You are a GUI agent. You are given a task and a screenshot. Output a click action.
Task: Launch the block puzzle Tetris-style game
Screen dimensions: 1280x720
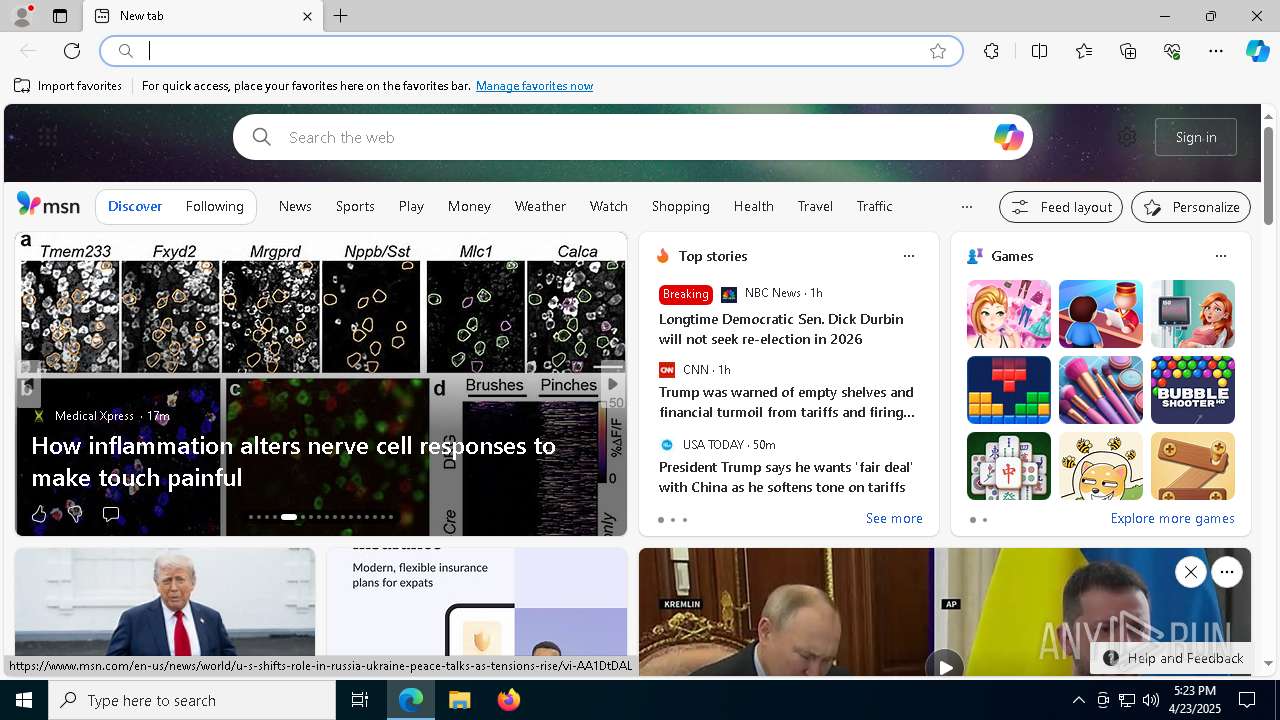1008,390
